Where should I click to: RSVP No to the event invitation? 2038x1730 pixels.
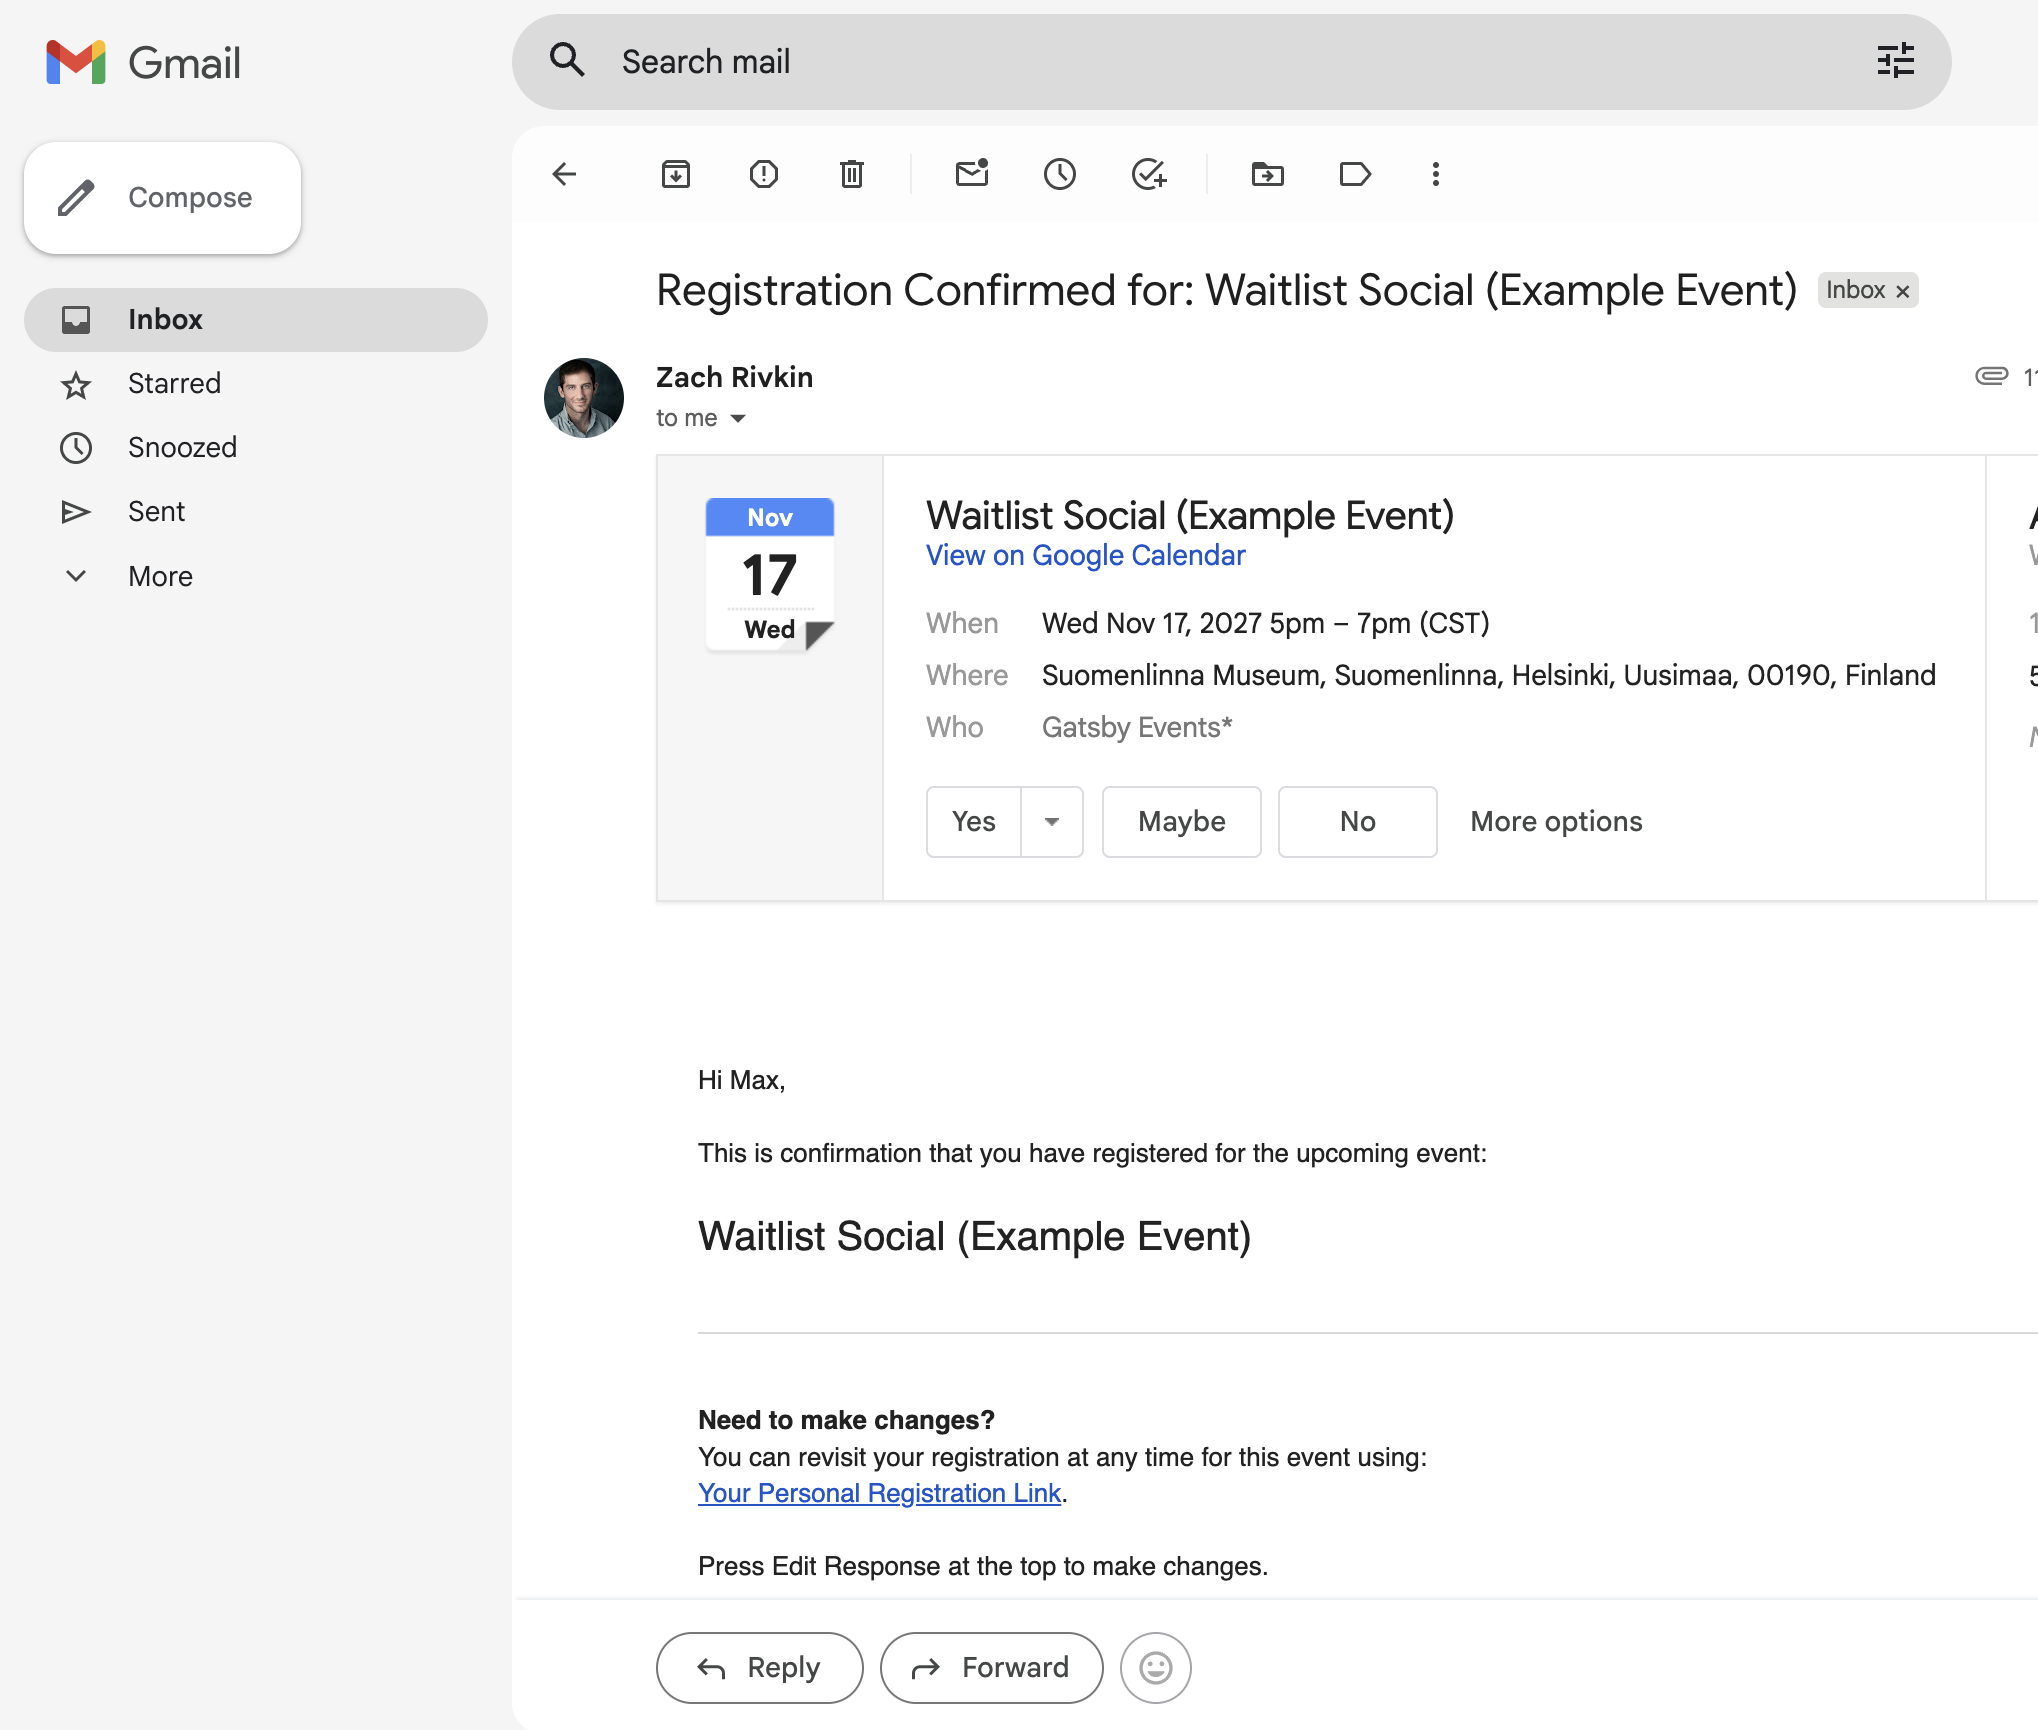(1357, 821)
